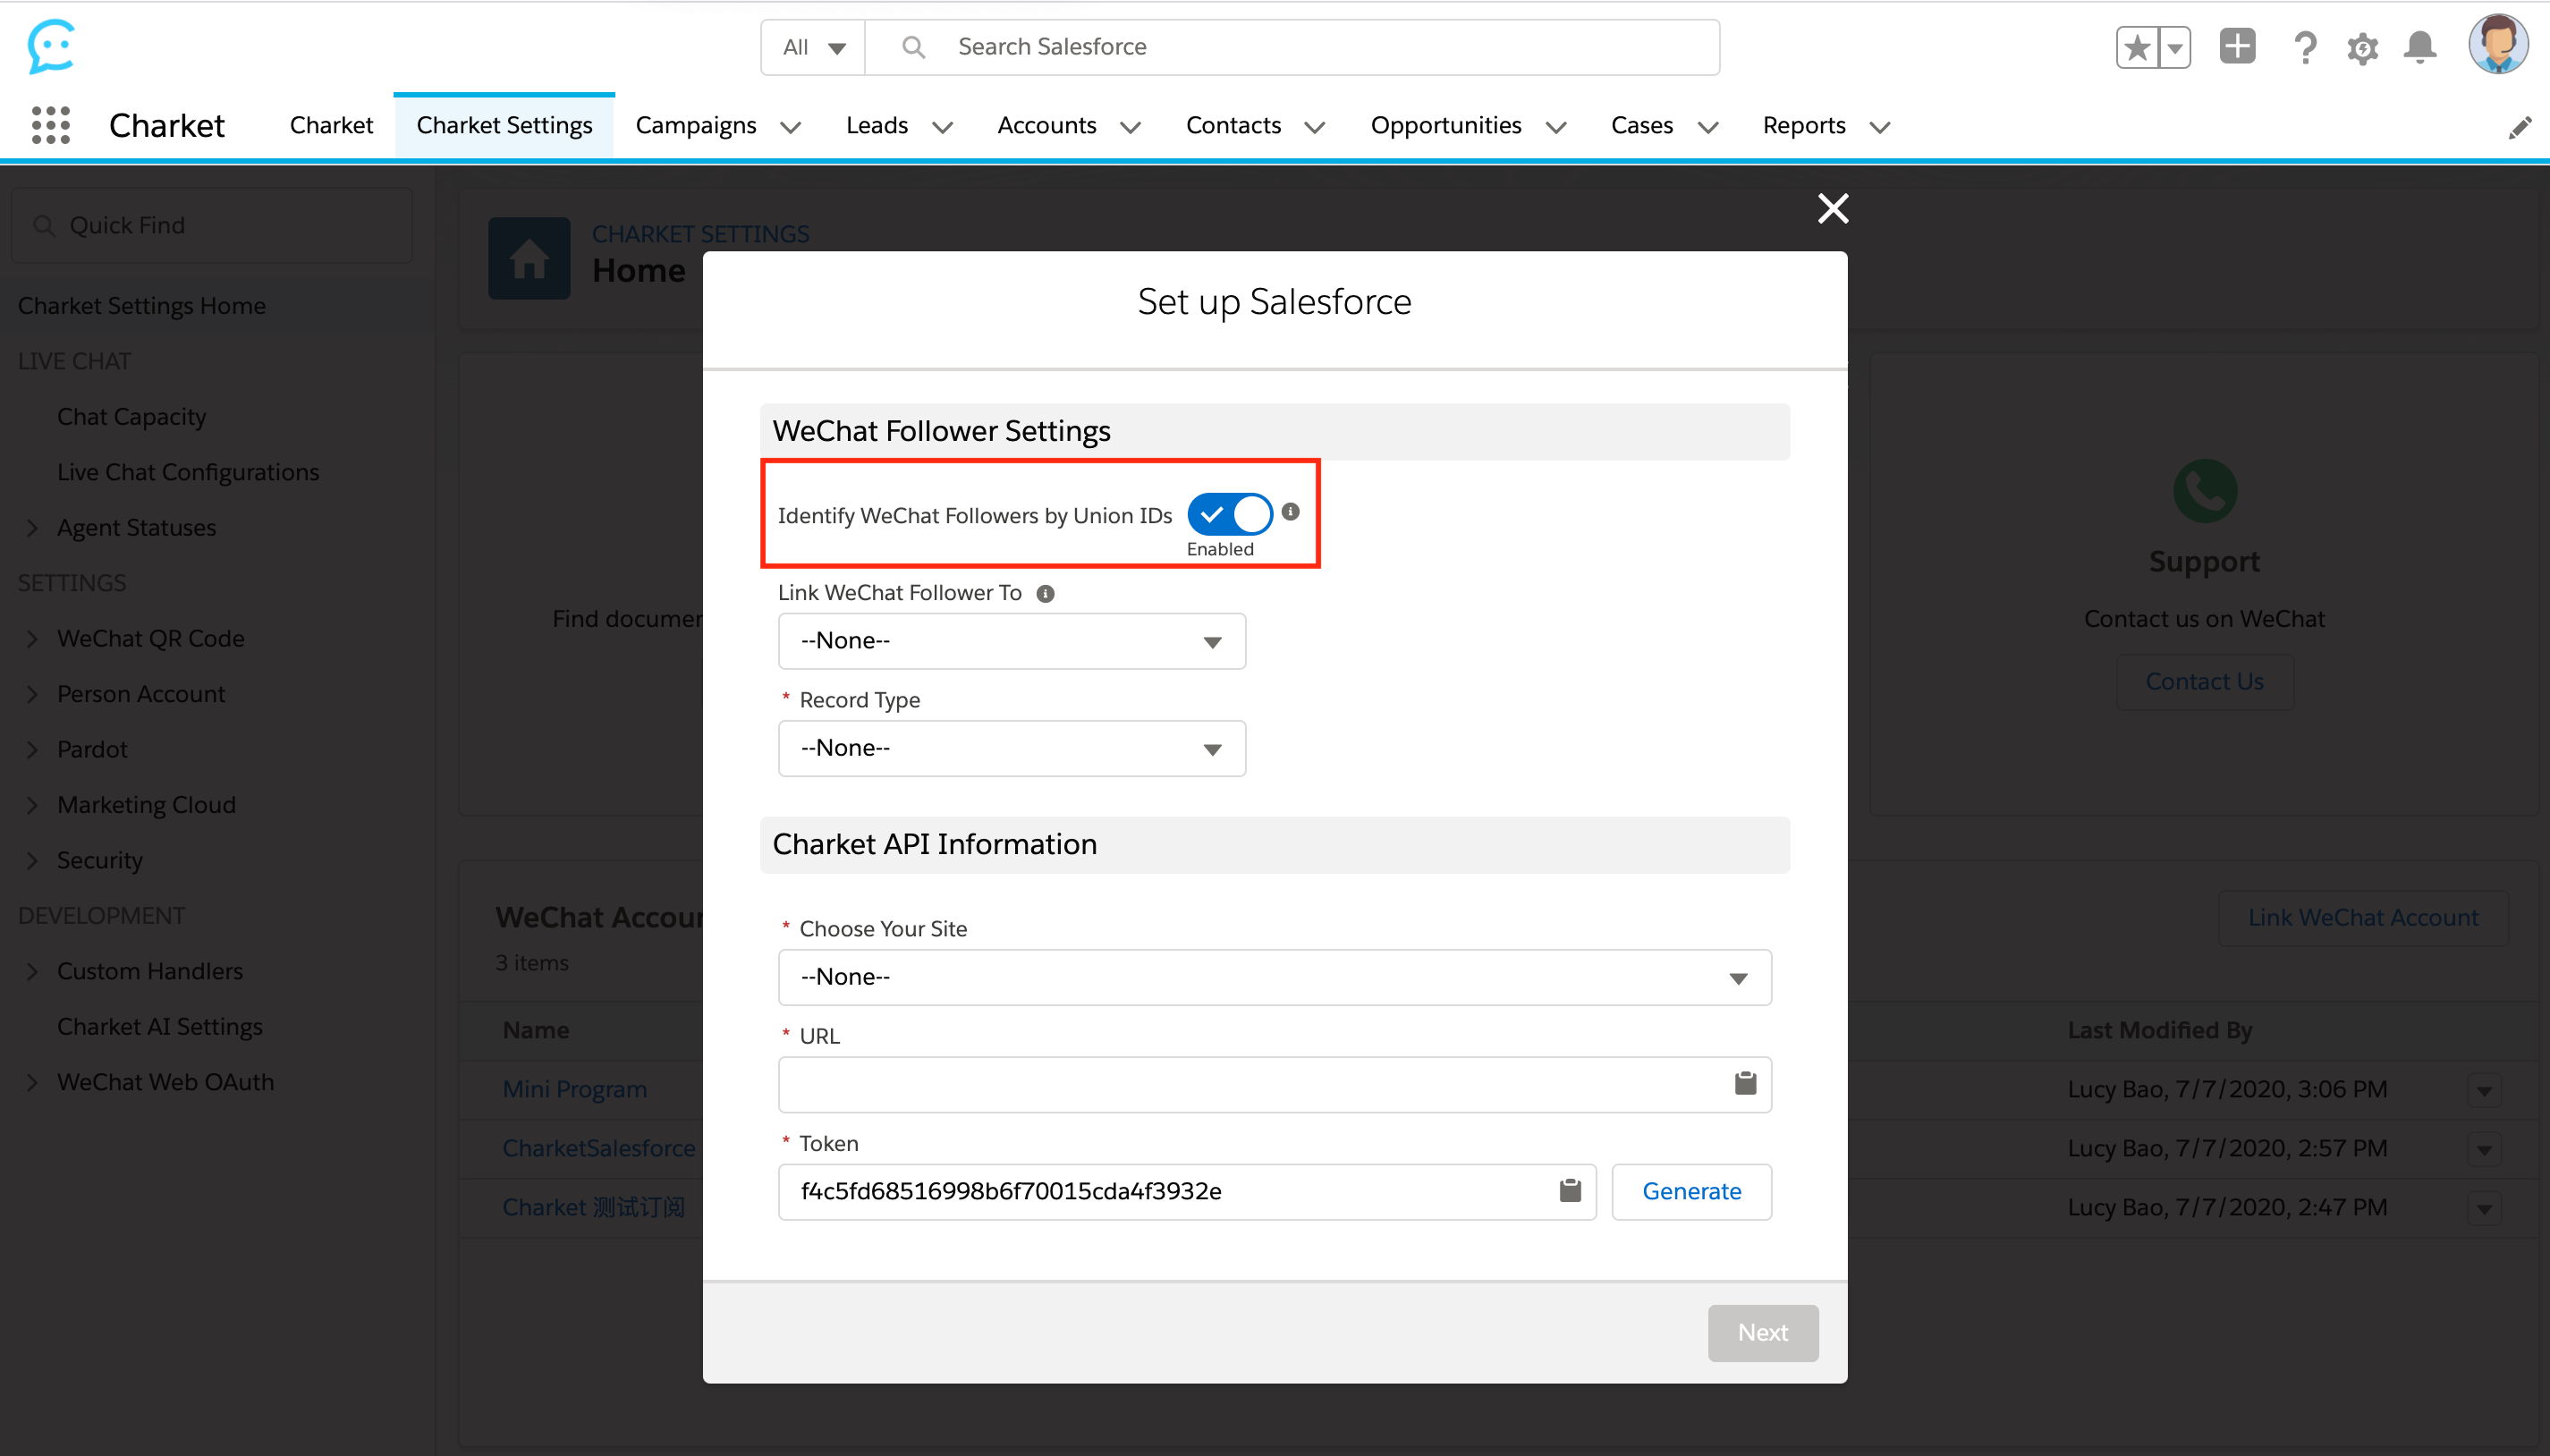Click the Charket chat logo icon

click(x=51, y=46)
